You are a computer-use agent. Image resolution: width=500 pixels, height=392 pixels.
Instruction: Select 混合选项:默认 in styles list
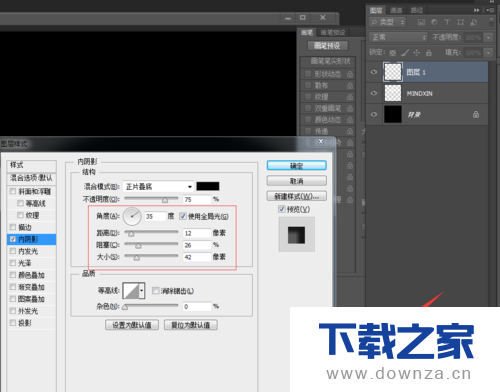pos(31,178)
